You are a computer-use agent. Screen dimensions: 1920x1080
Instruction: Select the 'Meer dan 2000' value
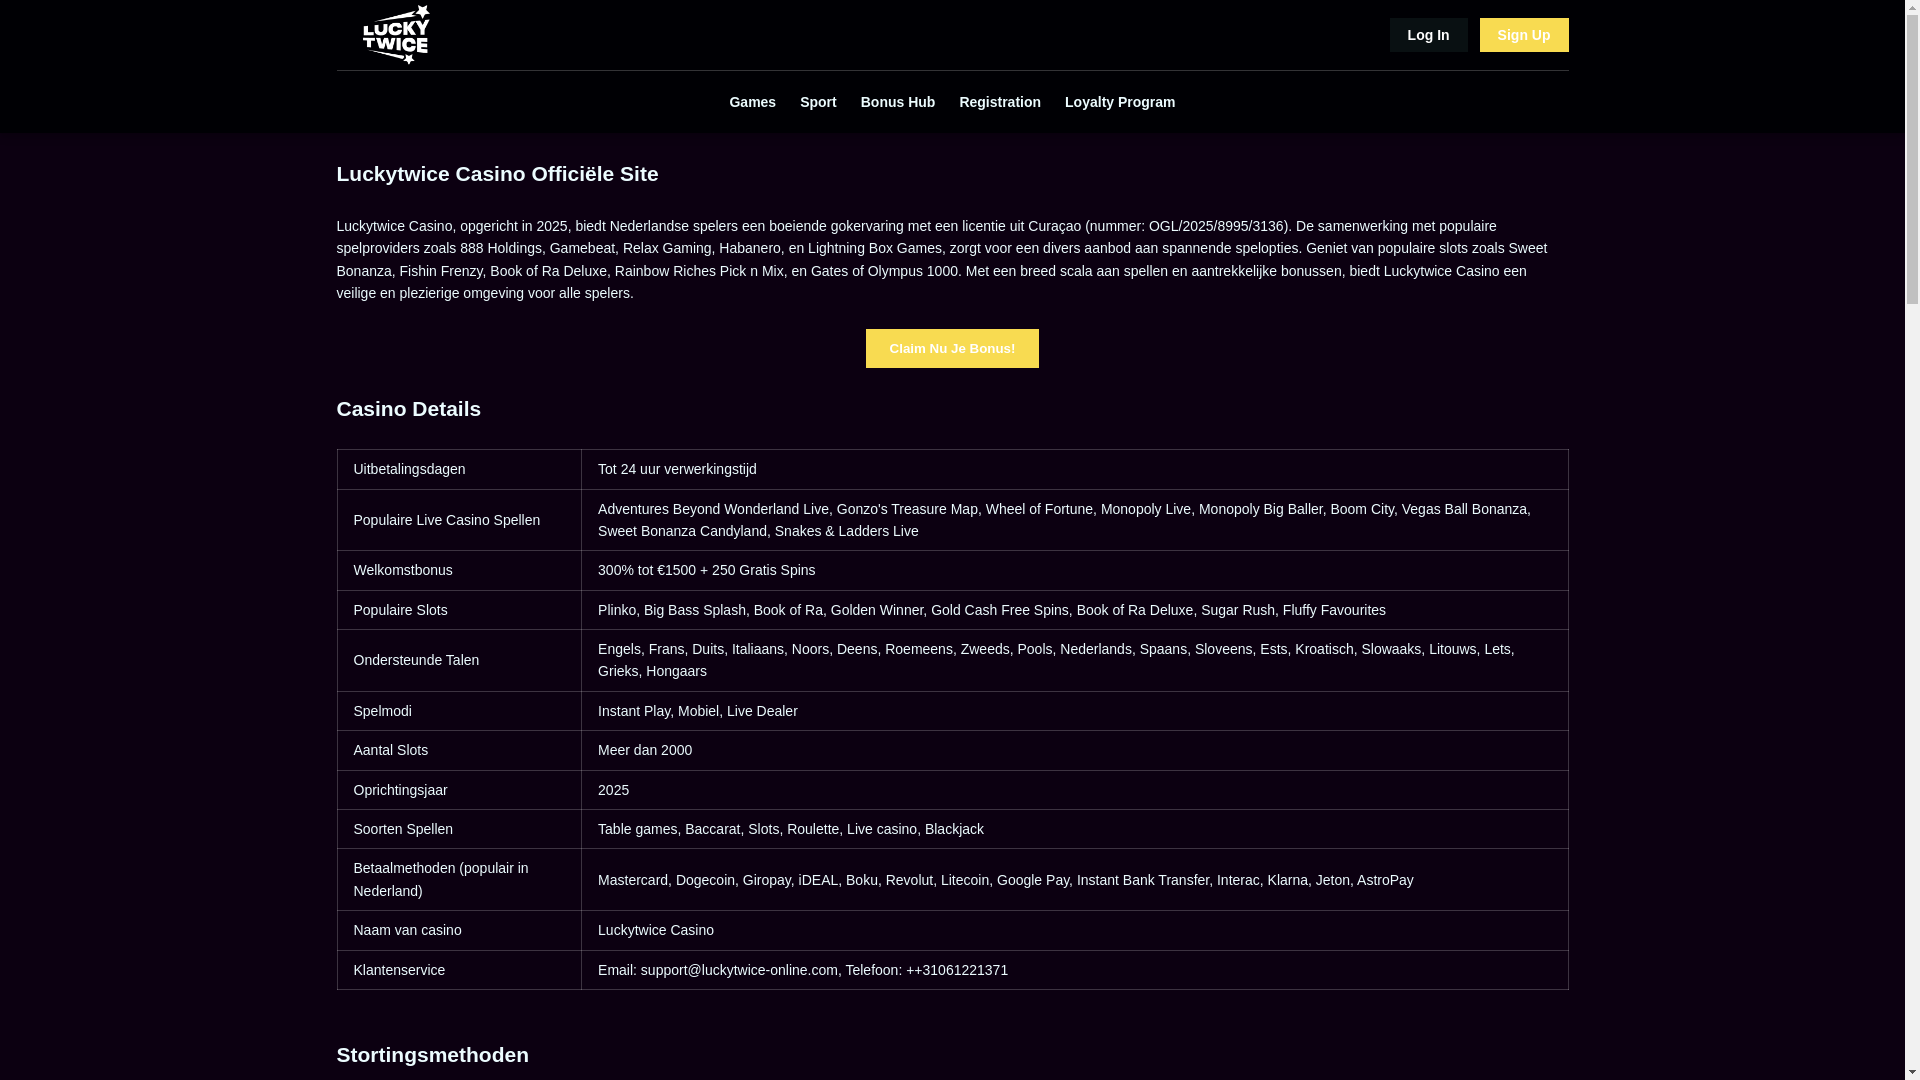(x=1074, y=750)
